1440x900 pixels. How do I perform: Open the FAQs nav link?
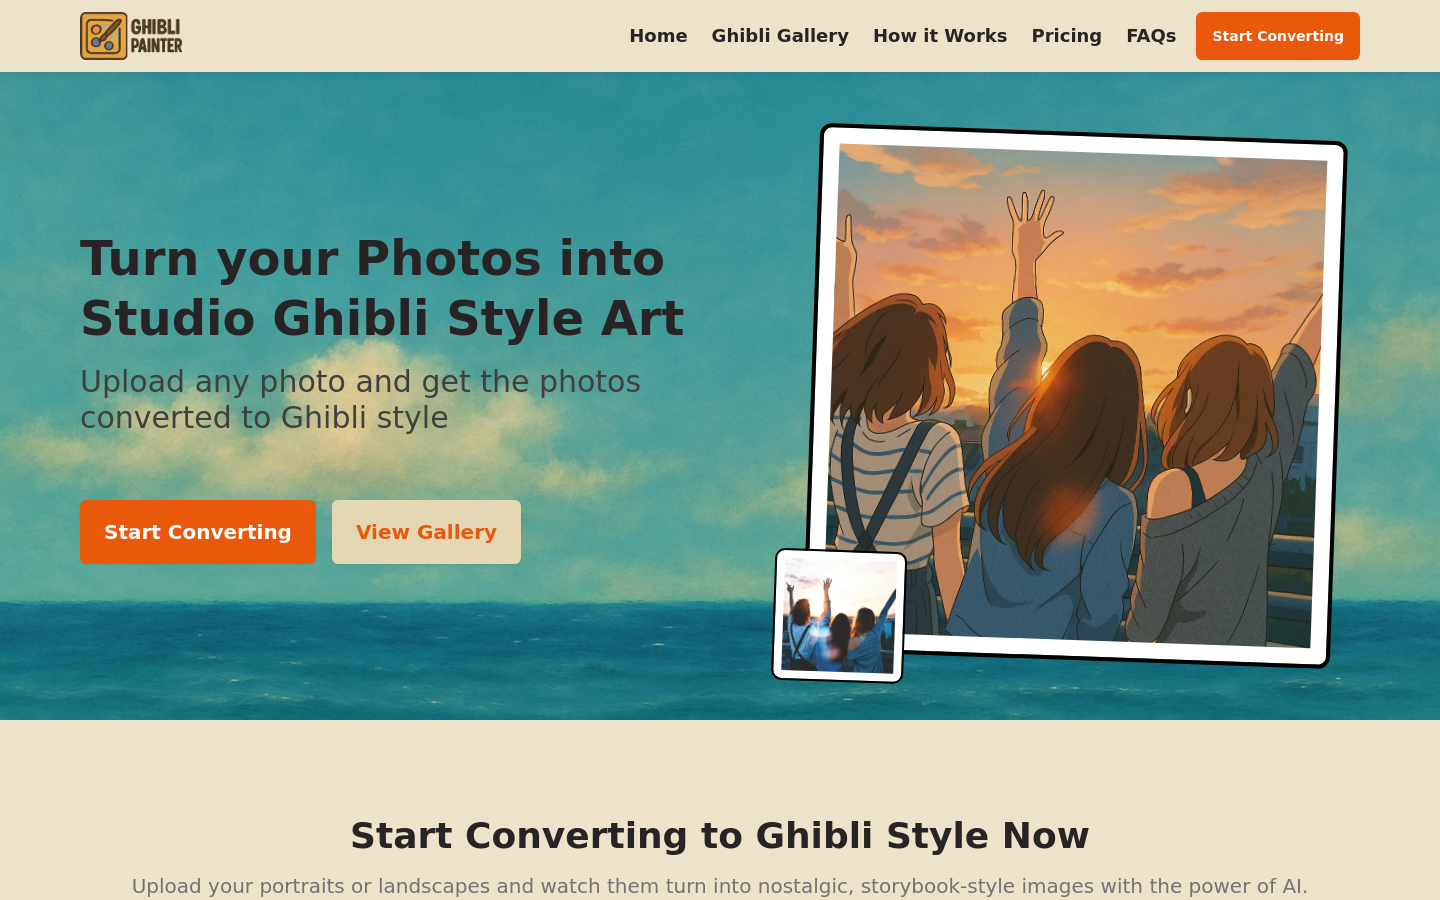tap(1151, 36)
